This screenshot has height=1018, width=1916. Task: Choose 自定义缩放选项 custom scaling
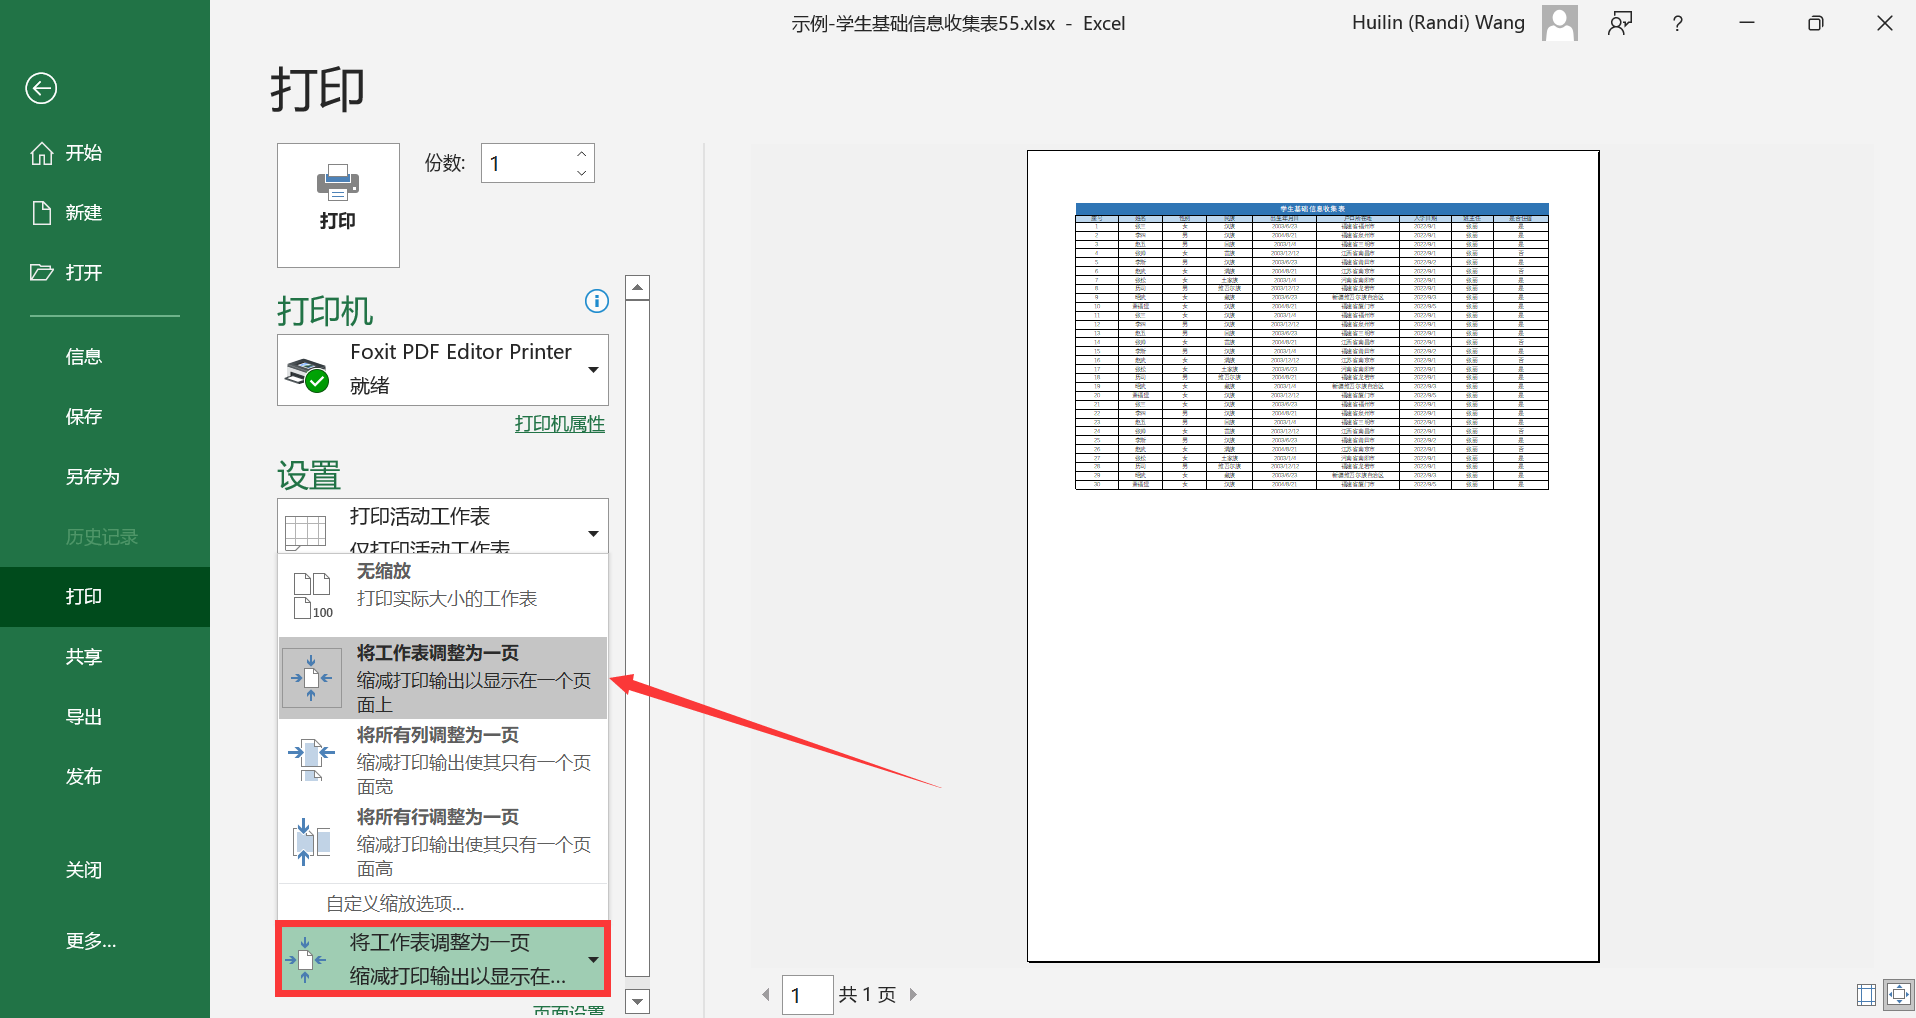click(x=394, y=901)
